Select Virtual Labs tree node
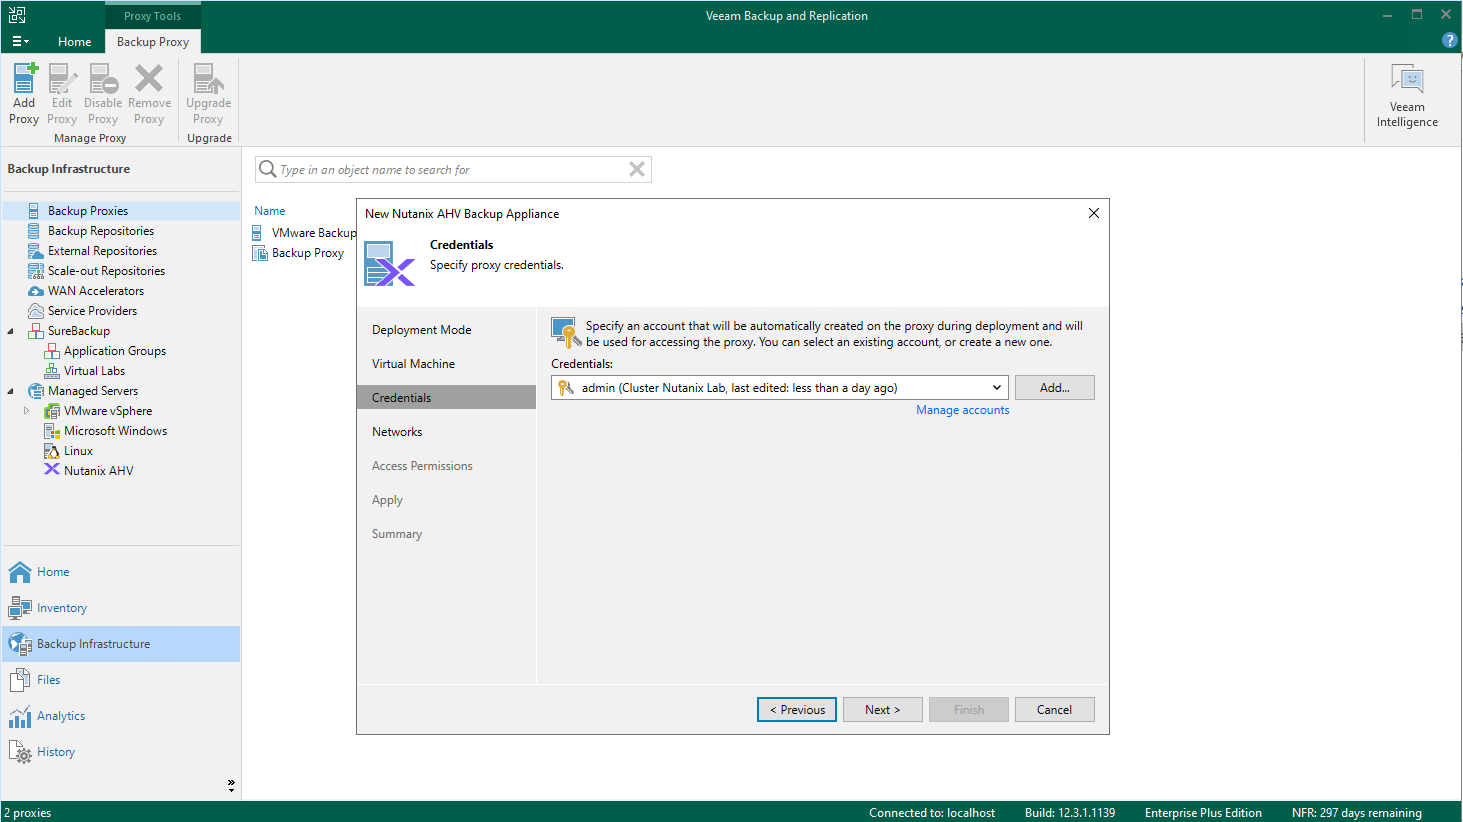The width and height of the screenshot is (1463, 822). pyautogui.click(x=94, y=371)
